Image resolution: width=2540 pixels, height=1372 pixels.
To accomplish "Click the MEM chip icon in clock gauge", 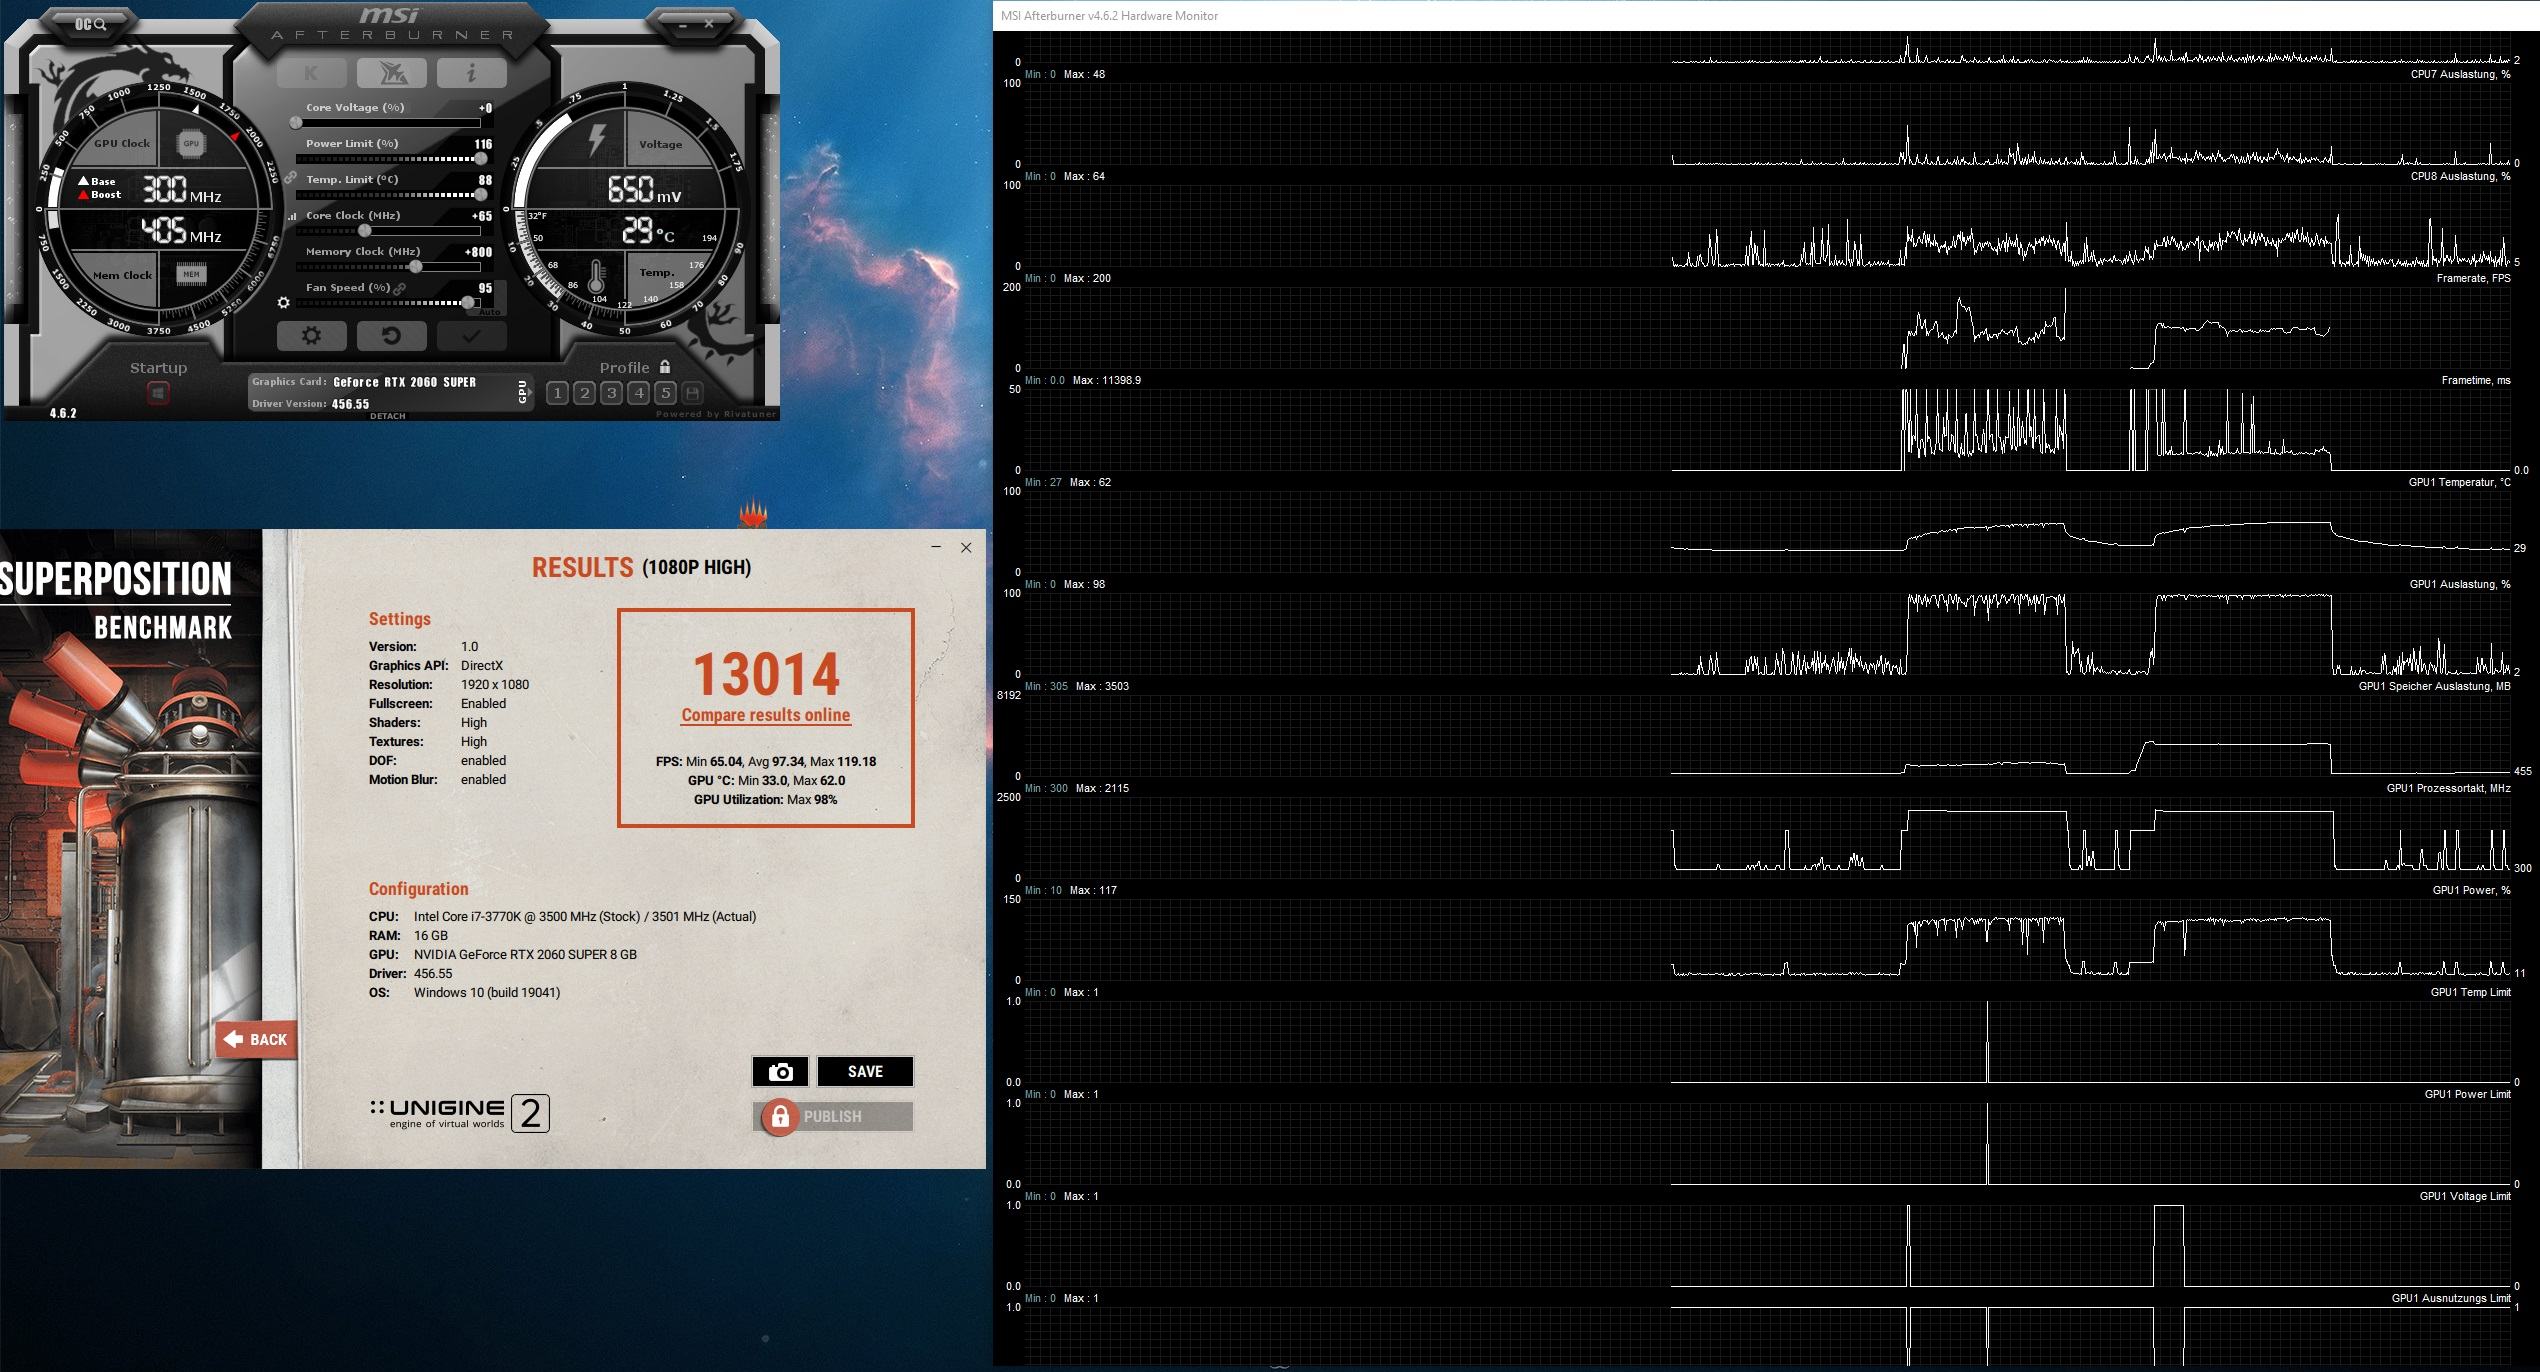I will tap(191, 274).
